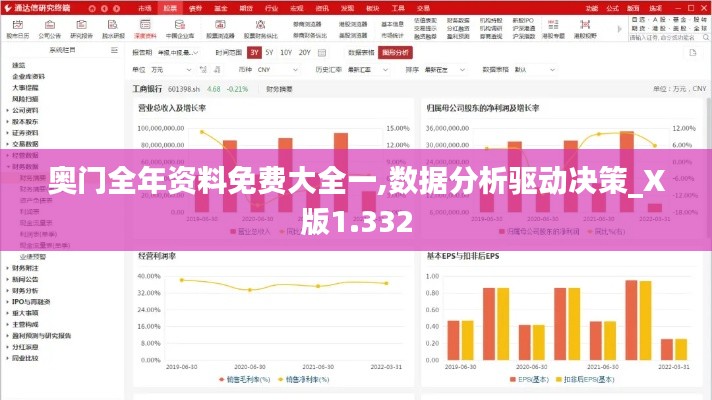Open the 股票 menu tab

coord(170,8)
